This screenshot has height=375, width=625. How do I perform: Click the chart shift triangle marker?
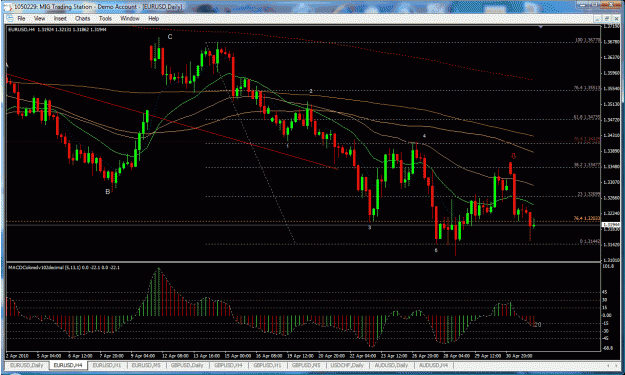[x=540, y=27]
